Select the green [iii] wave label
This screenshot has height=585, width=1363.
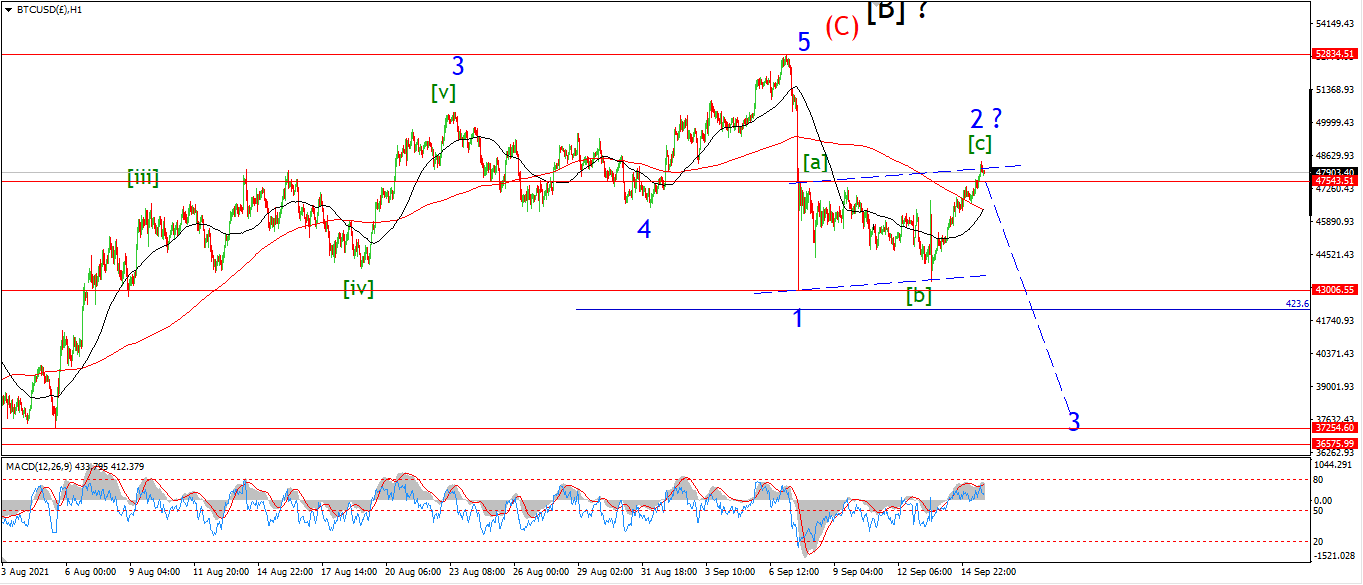tap(143, 178)
